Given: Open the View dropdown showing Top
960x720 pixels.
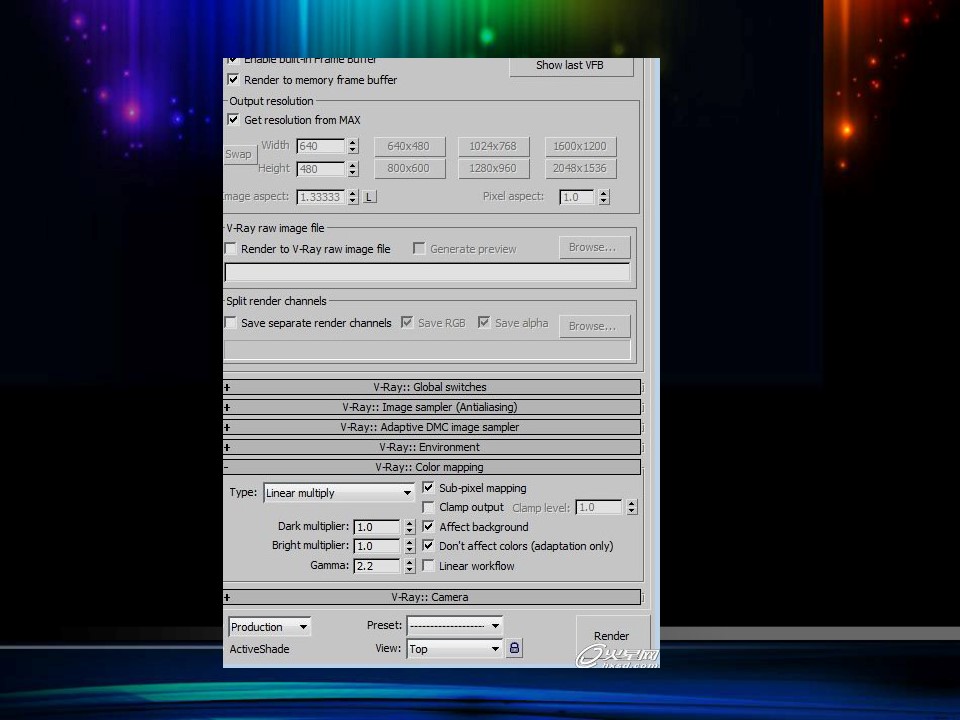Looking at the screenshot, I should (454, 649).
